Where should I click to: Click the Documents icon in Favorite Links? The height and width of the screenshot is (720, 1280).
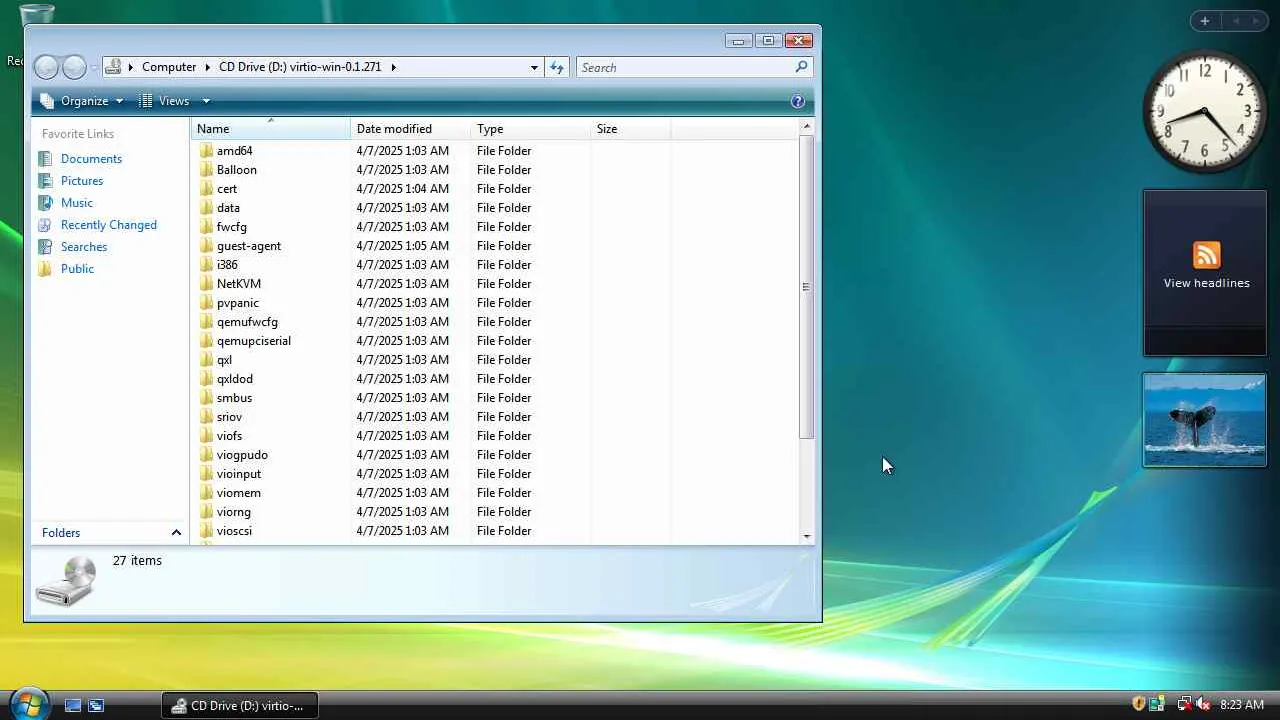point(44,159)
